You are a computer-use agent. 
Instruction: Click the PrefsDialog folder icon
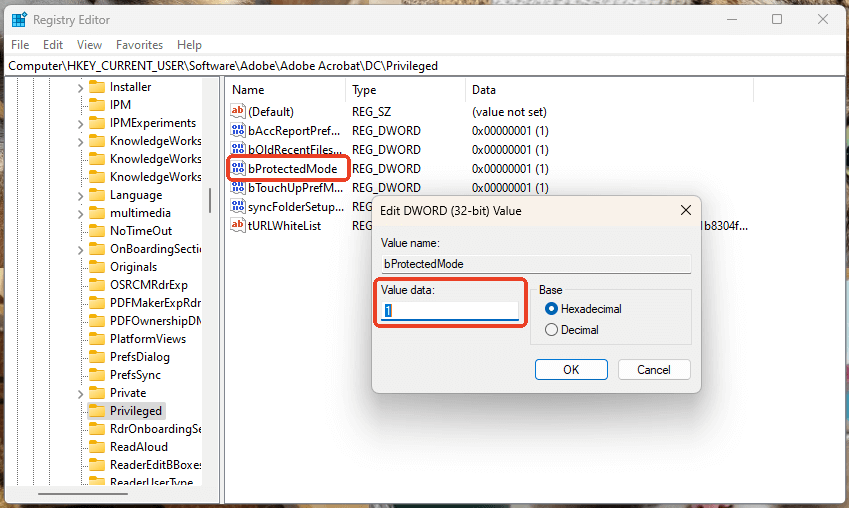coord(97,356)
